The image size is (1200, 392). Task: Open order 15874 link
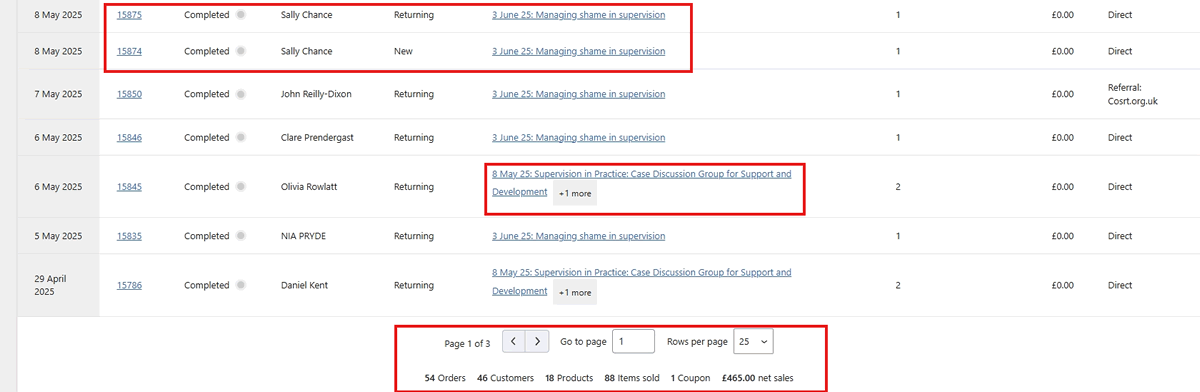[x=129, y=51]
